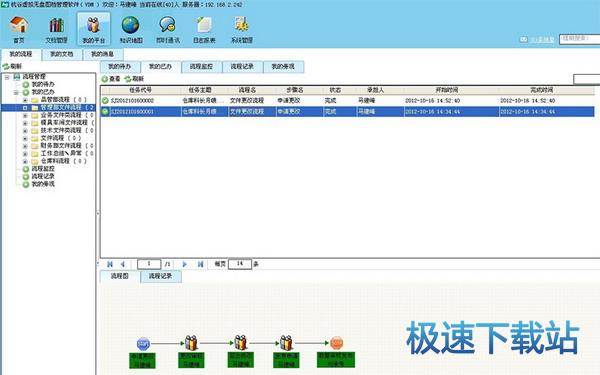Switch to the 我的文档 tab
Viewport: 600px width, 375px height.
(62, 54)
